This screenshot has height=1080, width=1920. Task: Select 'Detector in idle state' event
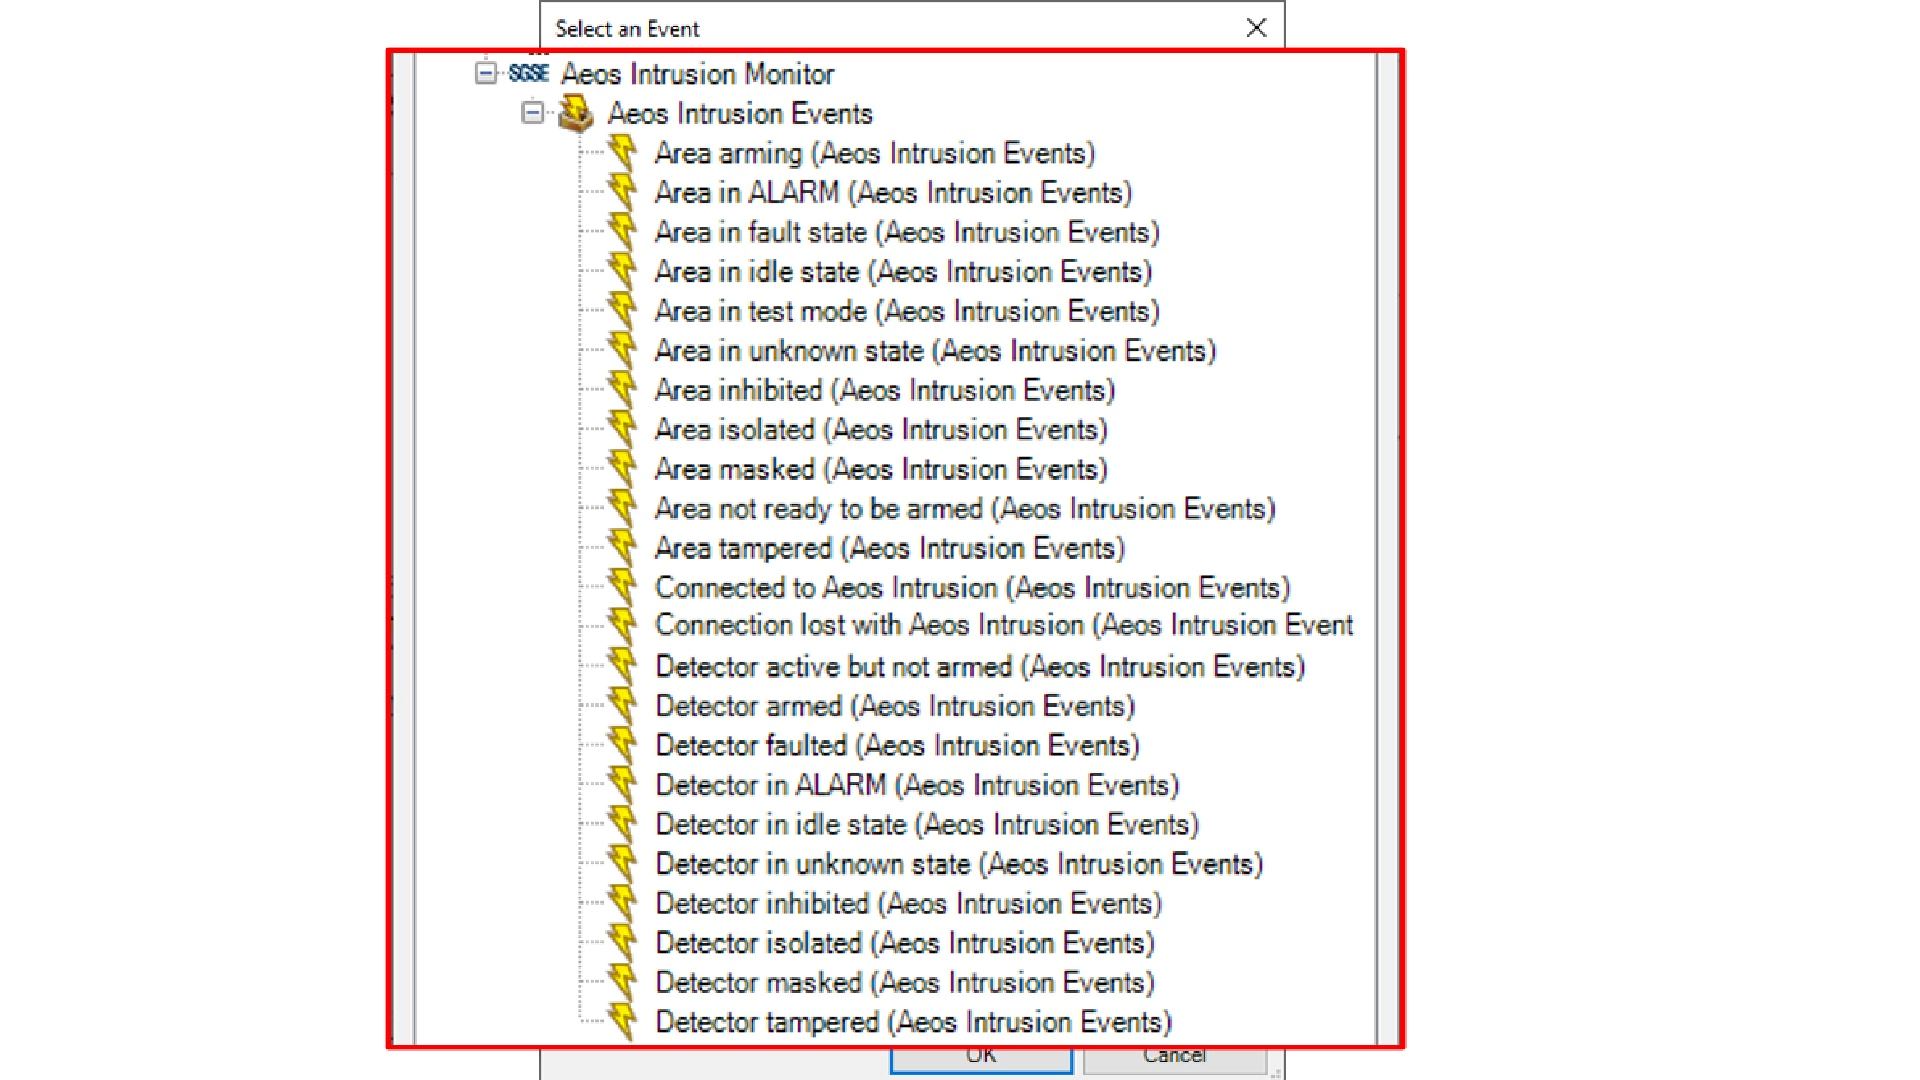click(x=927, y=824)
